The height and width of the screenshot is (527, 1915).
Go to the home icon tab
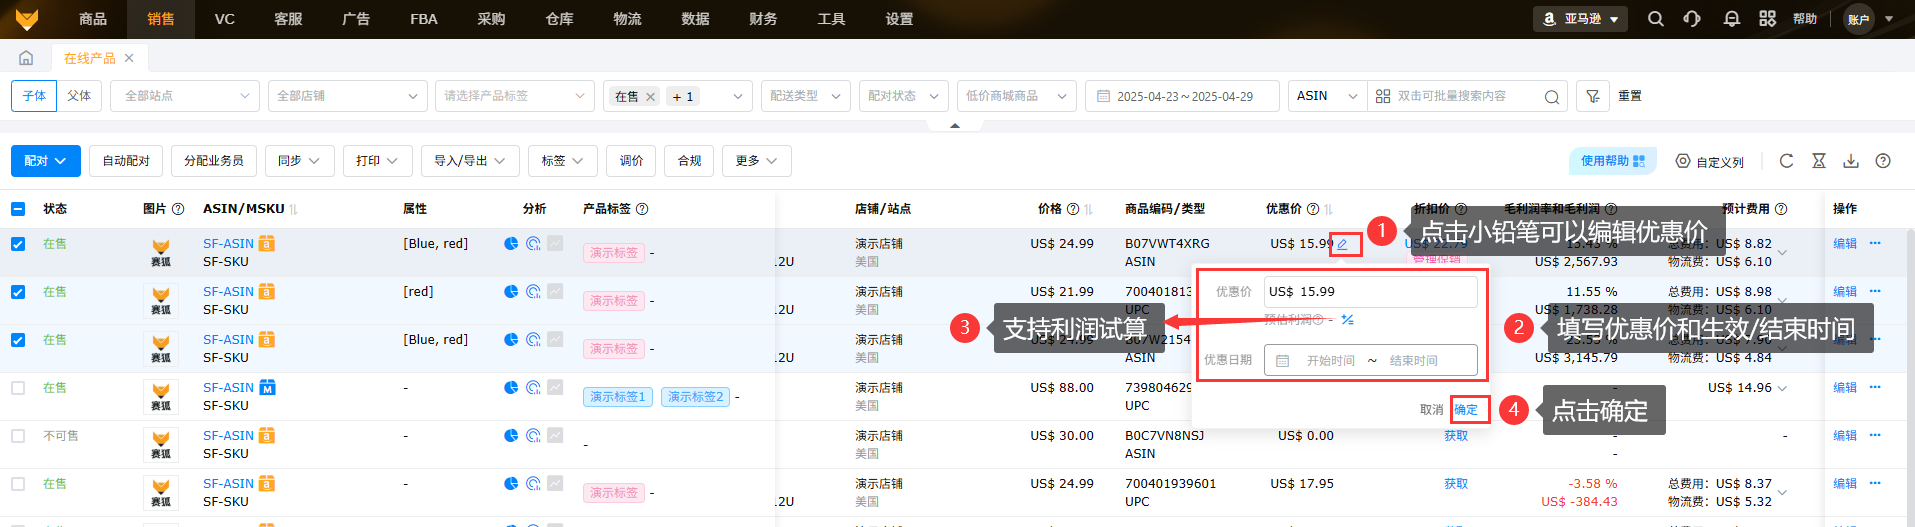click(26, 58)
